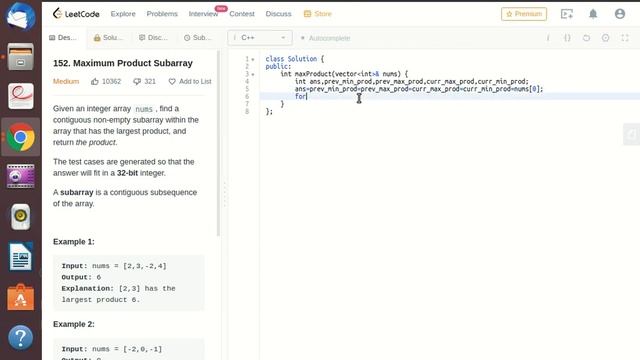Place cursor on code line 6 after 'for'

(x=307, y=96)
